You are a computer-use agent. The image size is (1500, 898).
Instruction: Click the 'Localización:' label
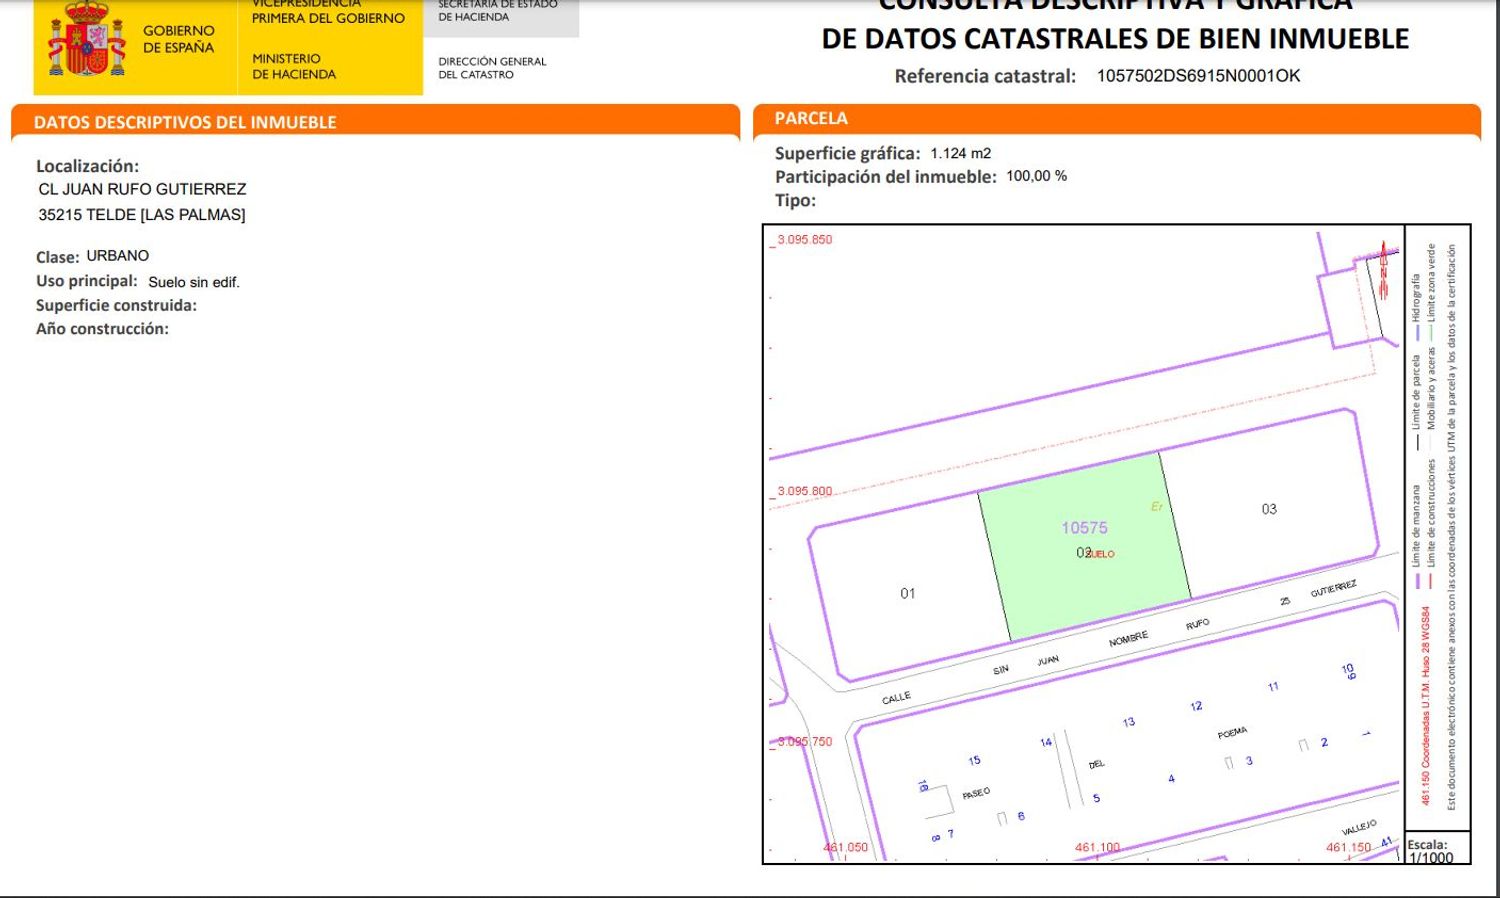(x=88, y=166)
